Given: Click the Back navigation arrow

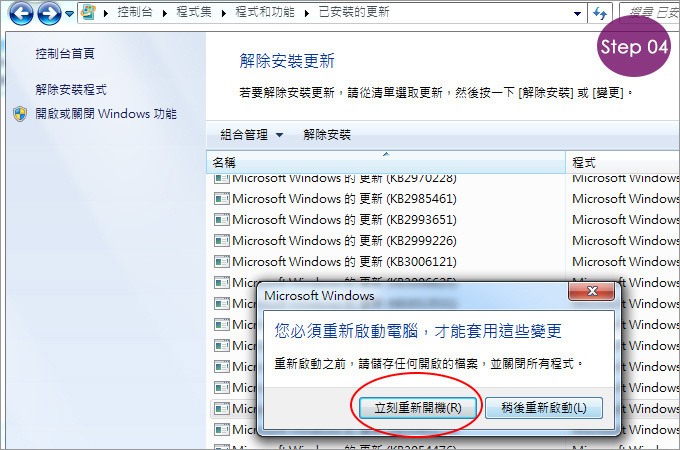Looking at the screenshot, I should (21, 13).
